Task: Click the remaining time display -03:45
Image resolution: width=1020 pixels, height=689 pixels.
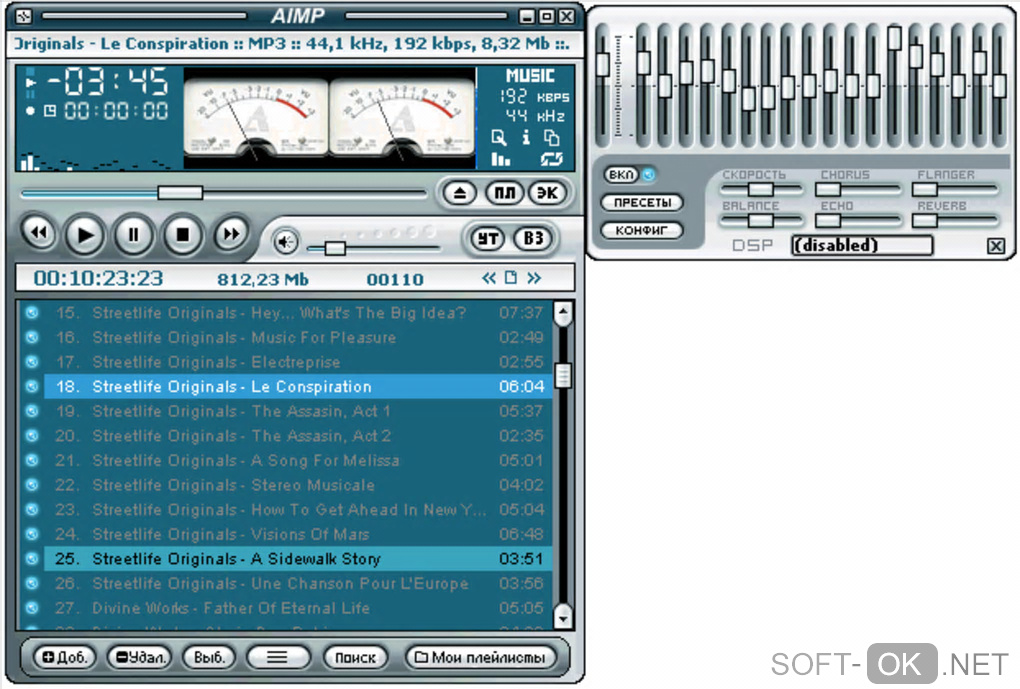Action: click(108, 81)
